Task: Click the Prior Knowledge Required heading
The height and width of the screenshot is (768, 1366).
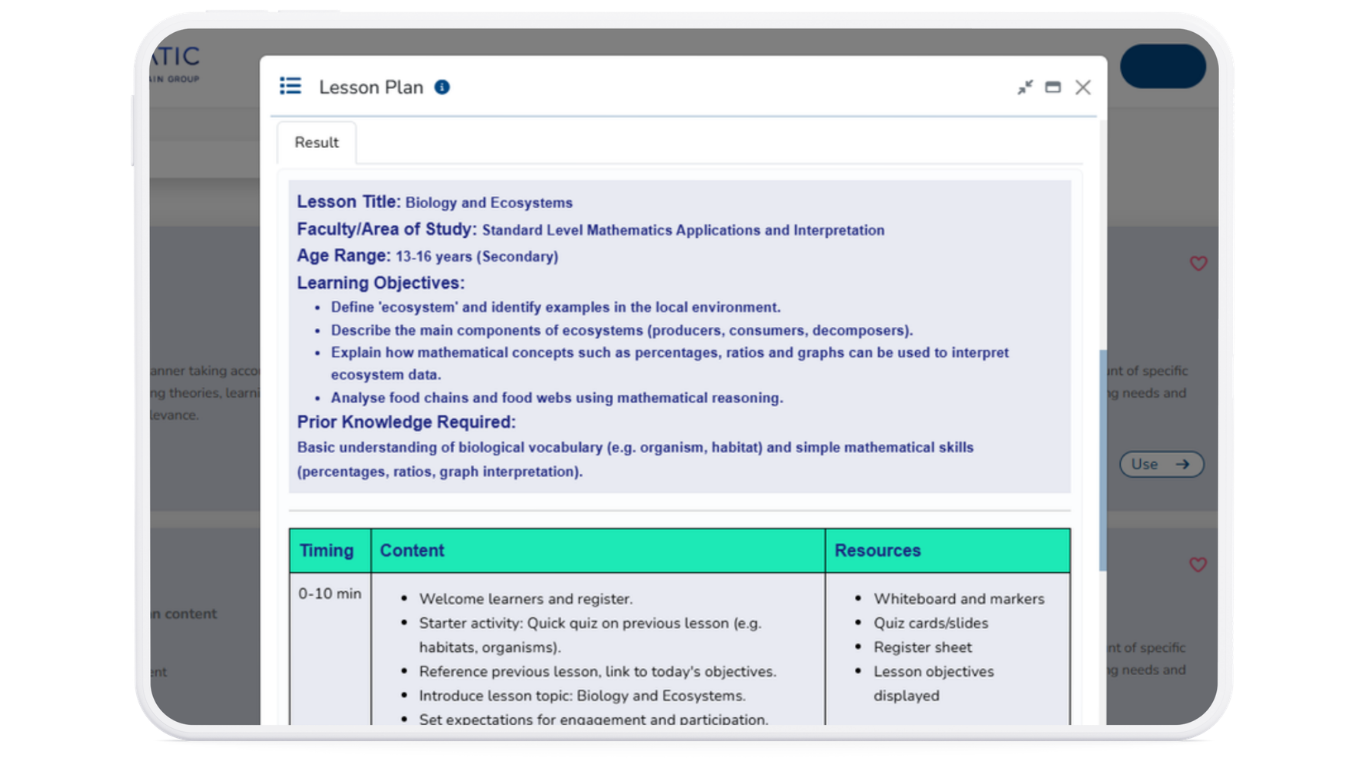Action: 406,422
